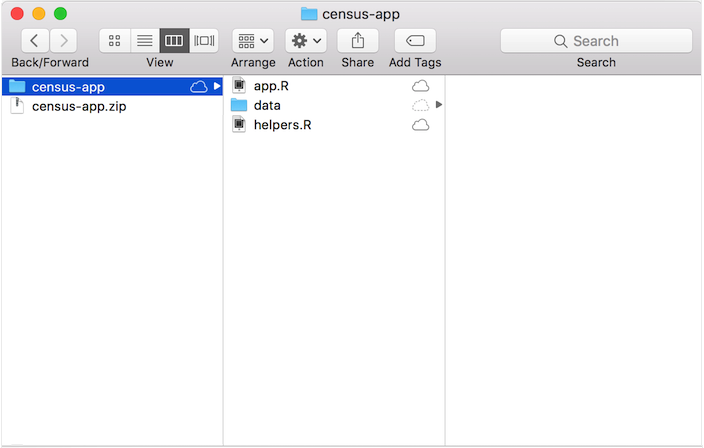Focus the Search field

[596, 41]
